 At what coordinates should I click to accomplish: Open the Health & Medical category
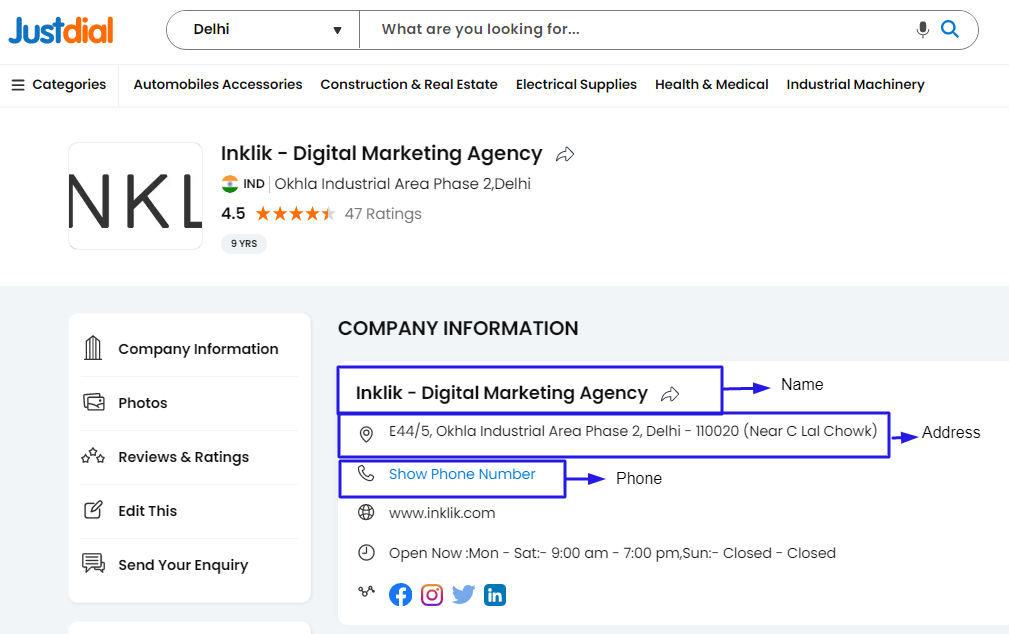tap(711, 84)
